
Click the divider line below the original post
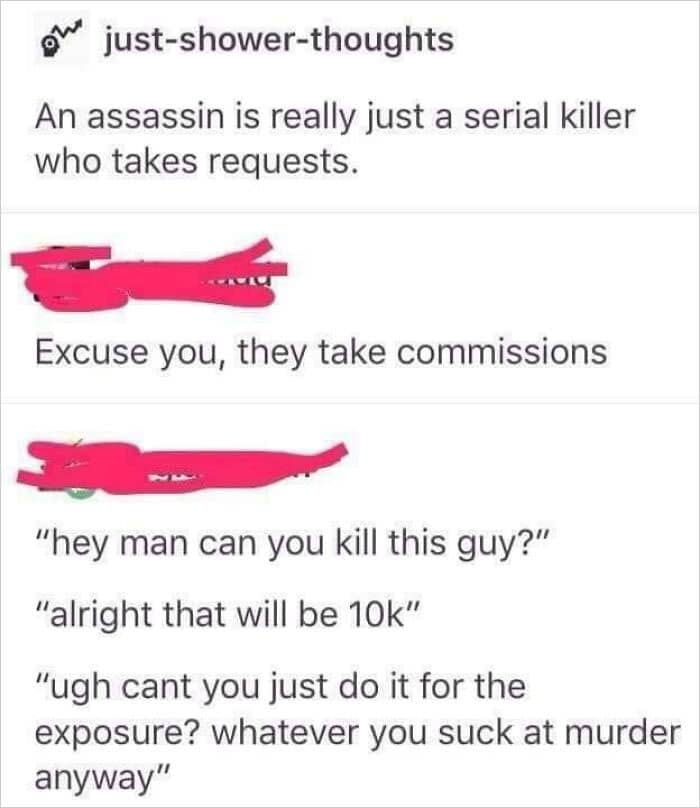350,211
